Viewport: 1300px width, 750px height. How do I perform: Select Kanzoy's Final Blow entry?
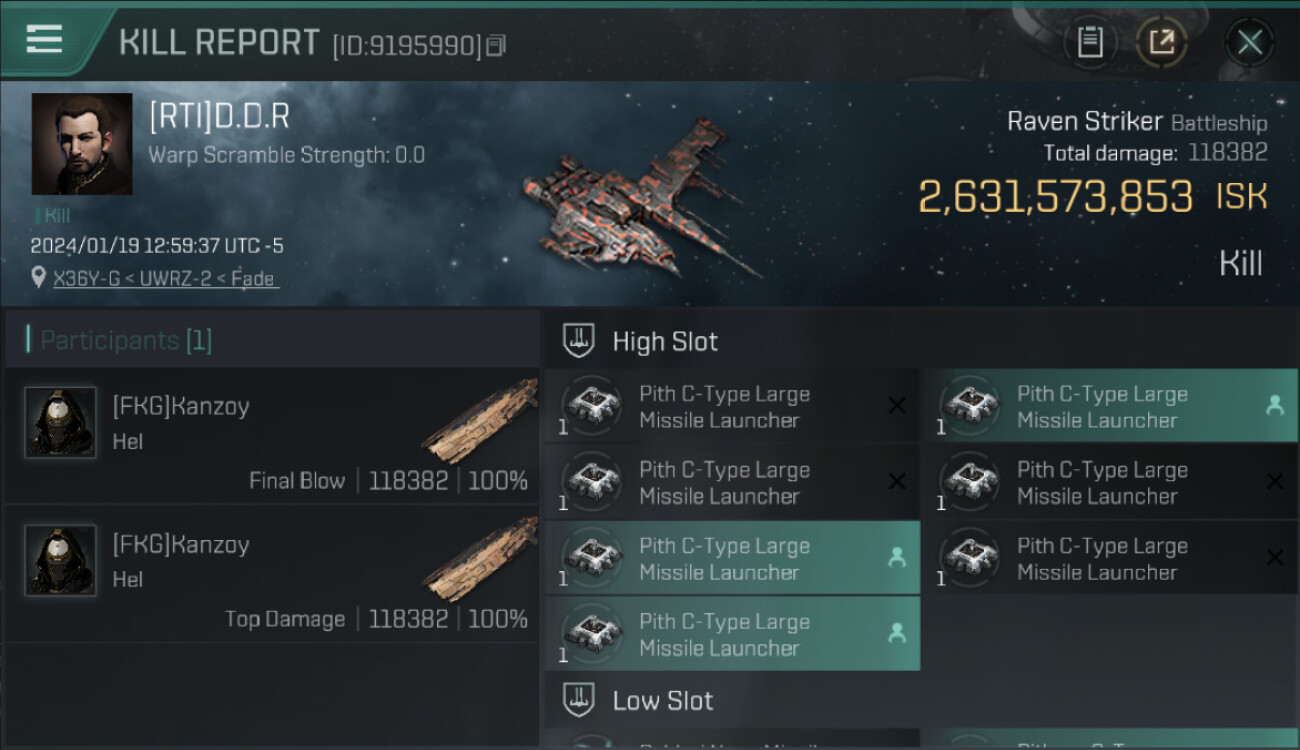coord(272,436)
